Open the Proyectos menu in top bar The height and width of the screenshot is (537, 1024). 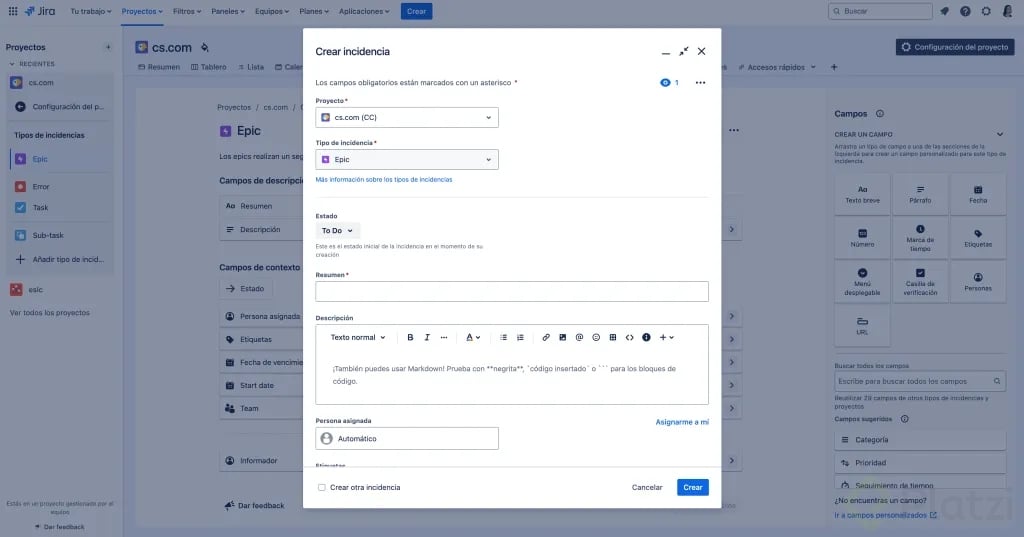tap(142, 11)
